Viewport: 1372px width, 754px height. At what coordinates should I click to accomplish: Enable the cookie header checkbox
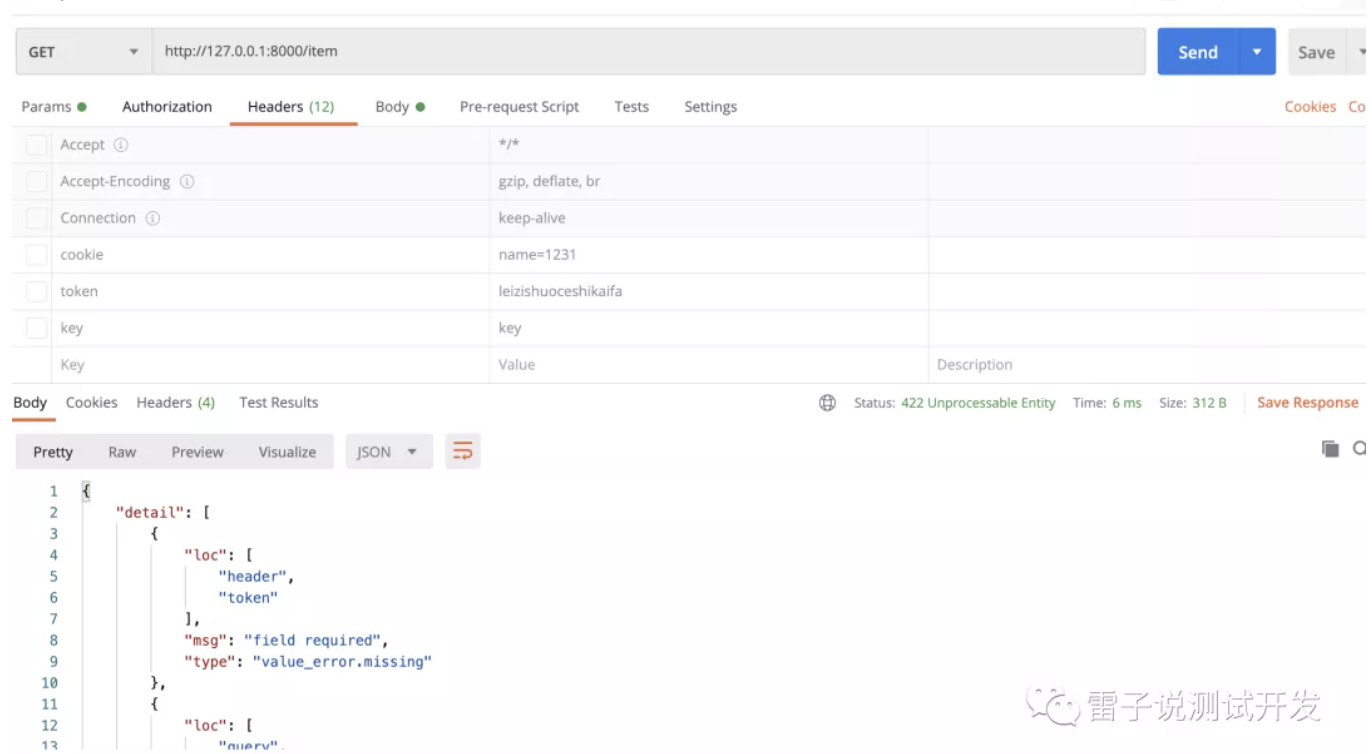coord(36,255)
